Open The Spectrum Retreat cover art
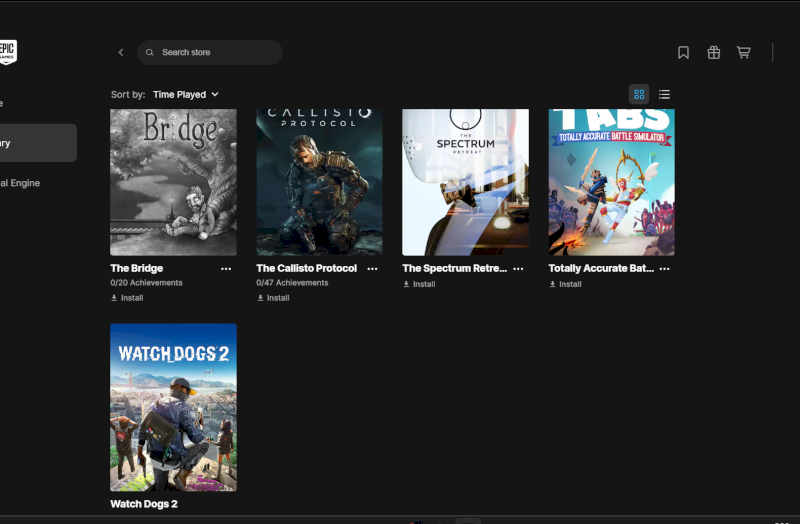The width and height of the screenshot is (800, 524). point(465,182)
